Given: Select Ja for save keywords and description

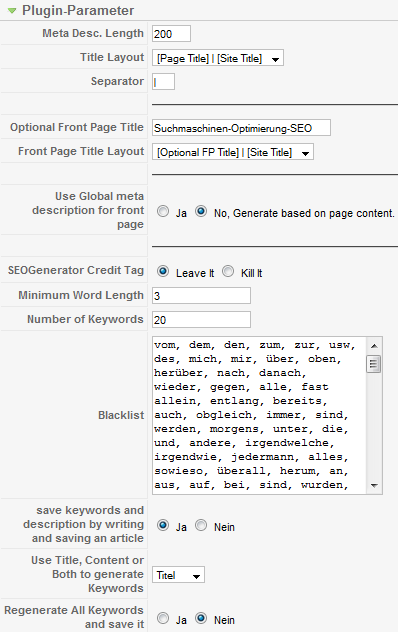Looking at the screenshot, I should 163,525.
